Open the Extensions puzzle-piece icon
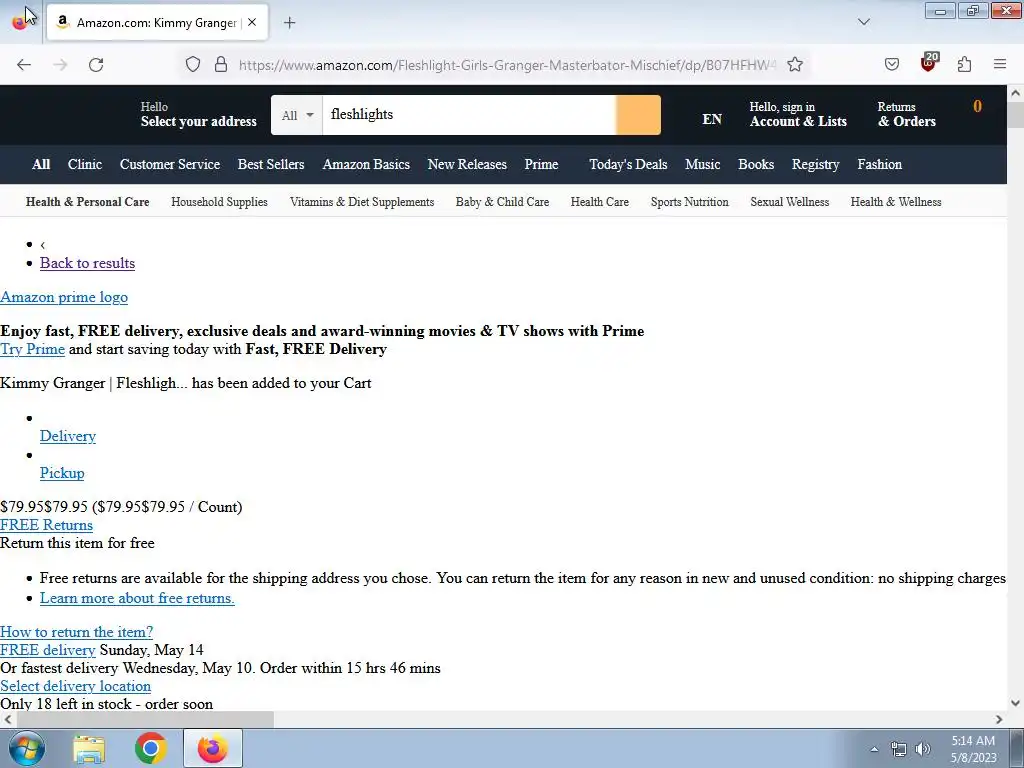 click(x=965, y=64)
